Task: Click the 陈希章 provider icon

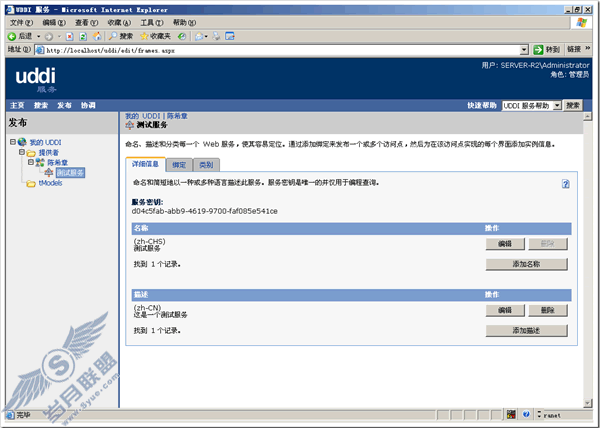Action: click(40, 163)
